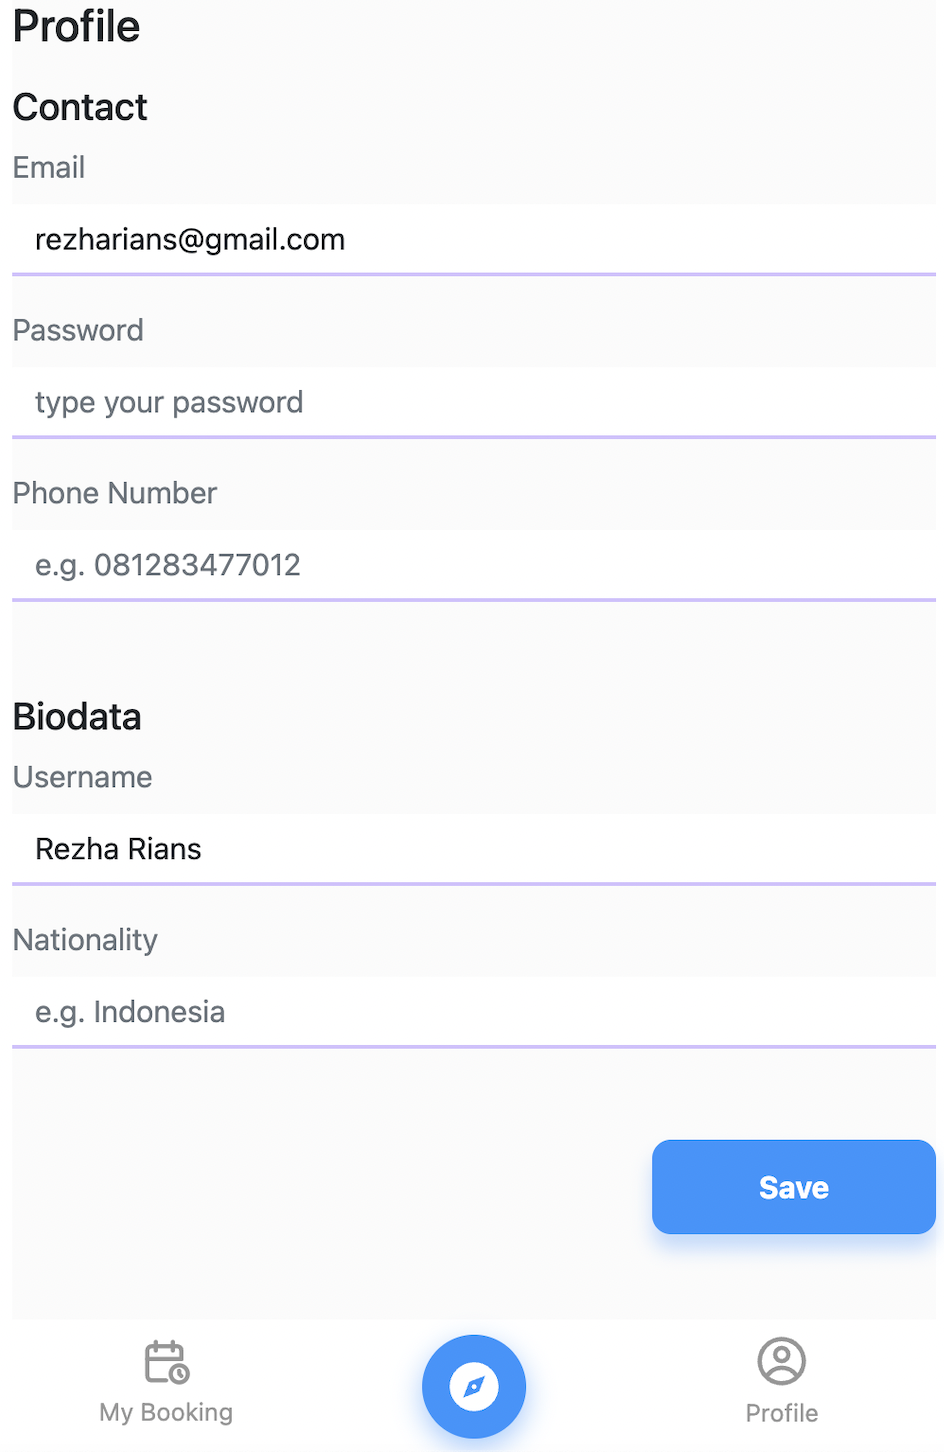Click the Profile page heading
Screen dimensions: 944x1452
click(x=77, y=27)
